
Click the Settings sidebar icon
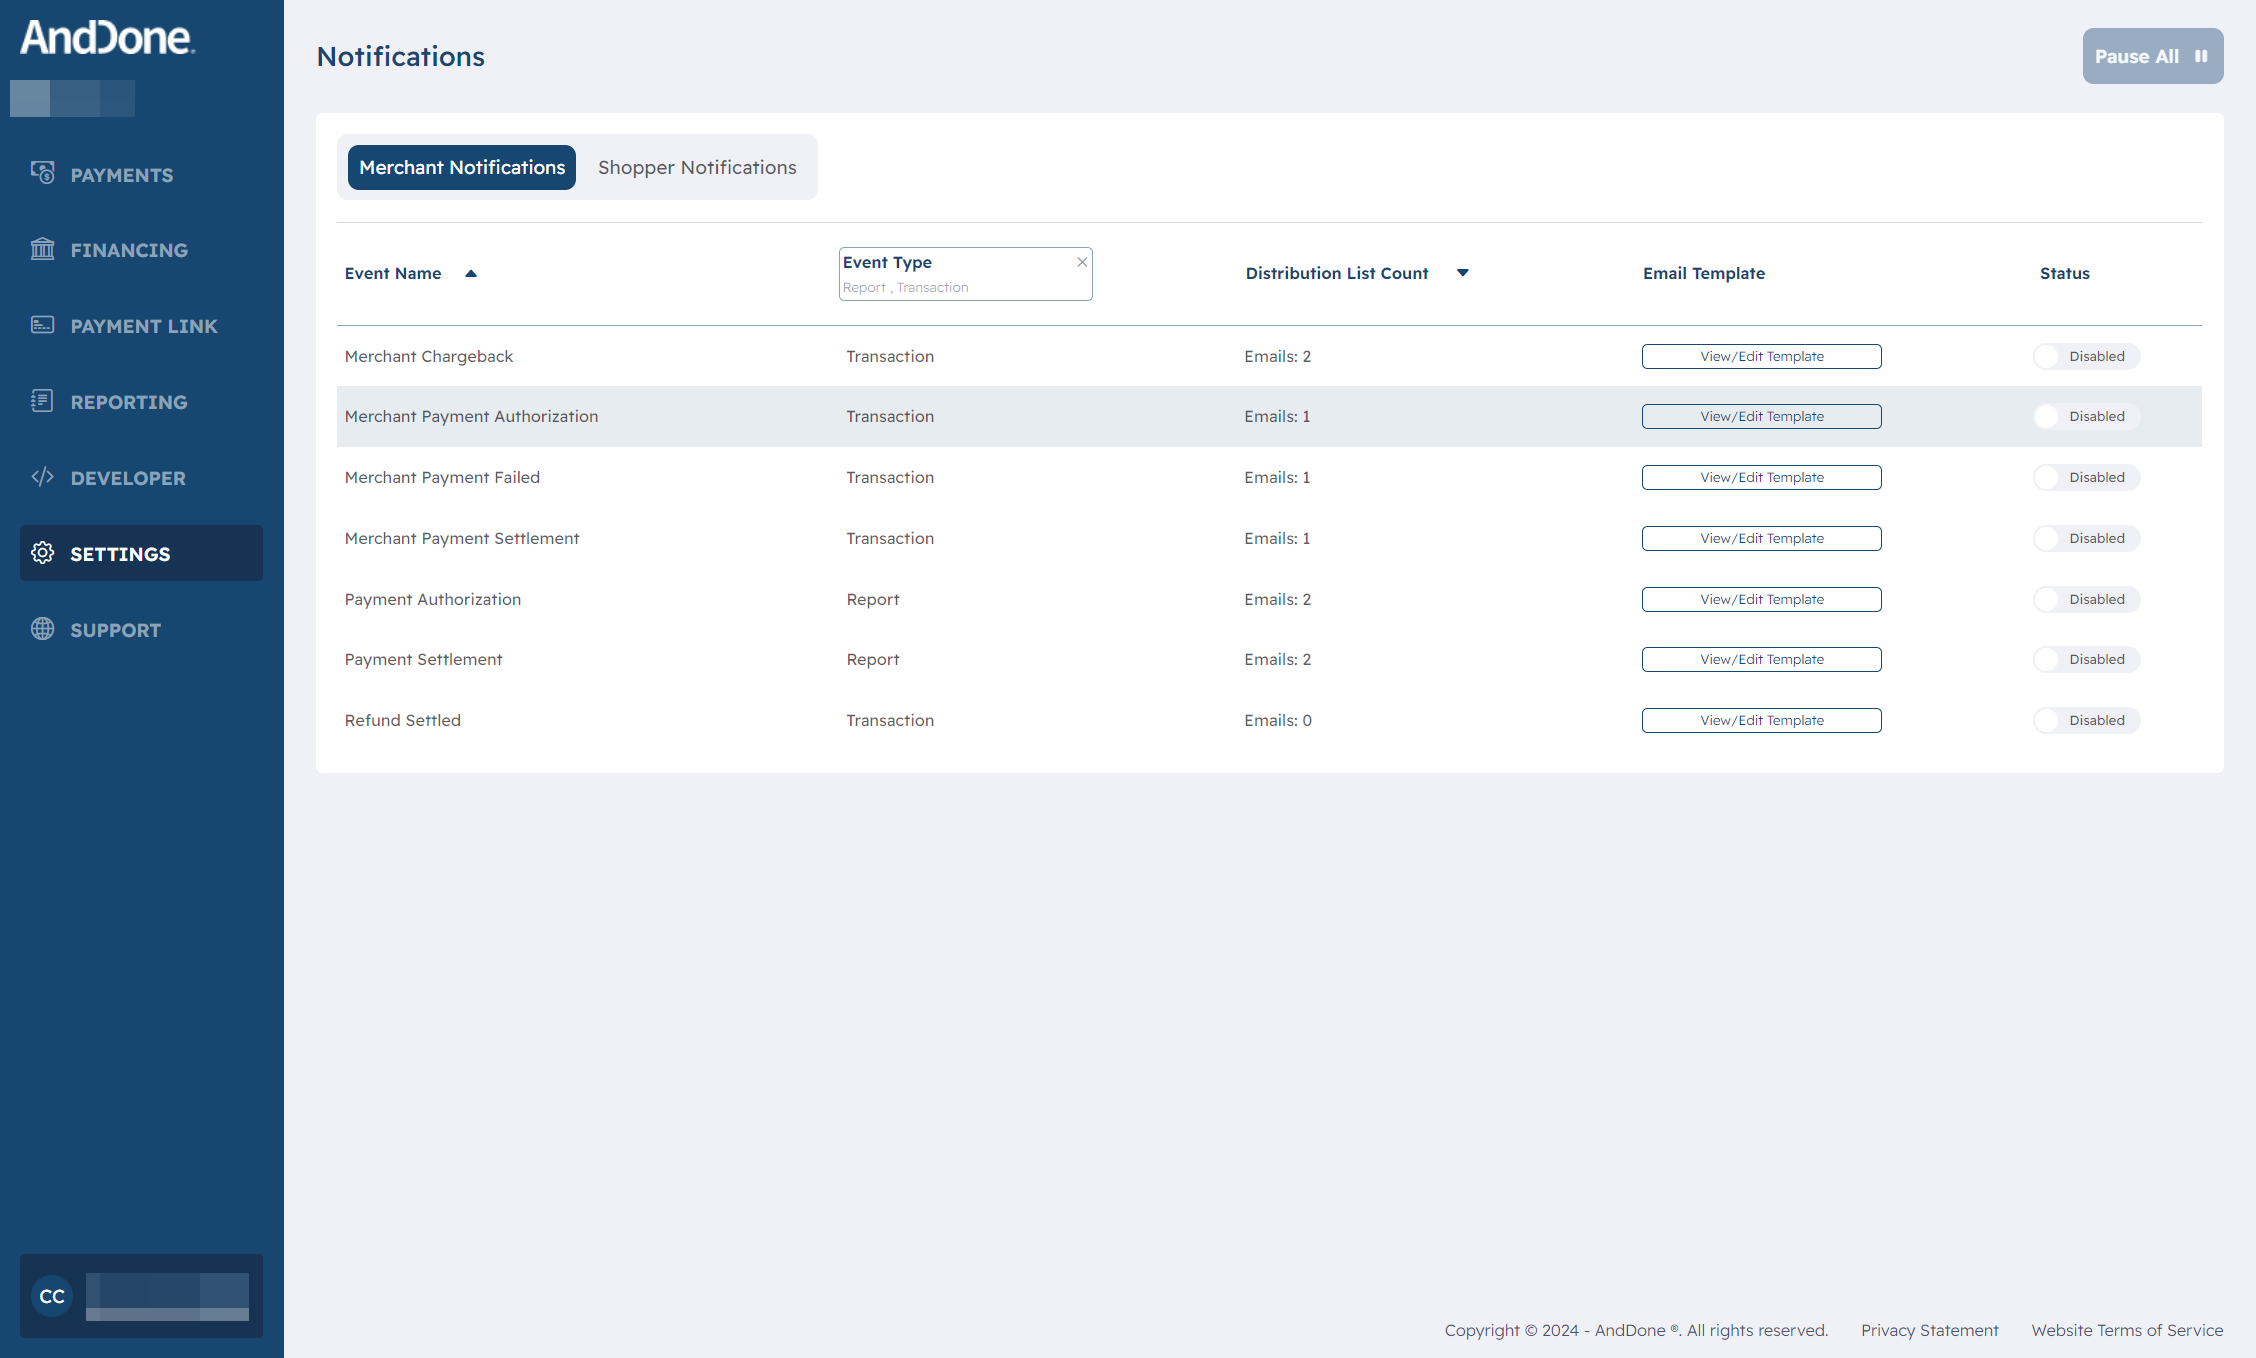pyautogui.click(x=44, y=553)
